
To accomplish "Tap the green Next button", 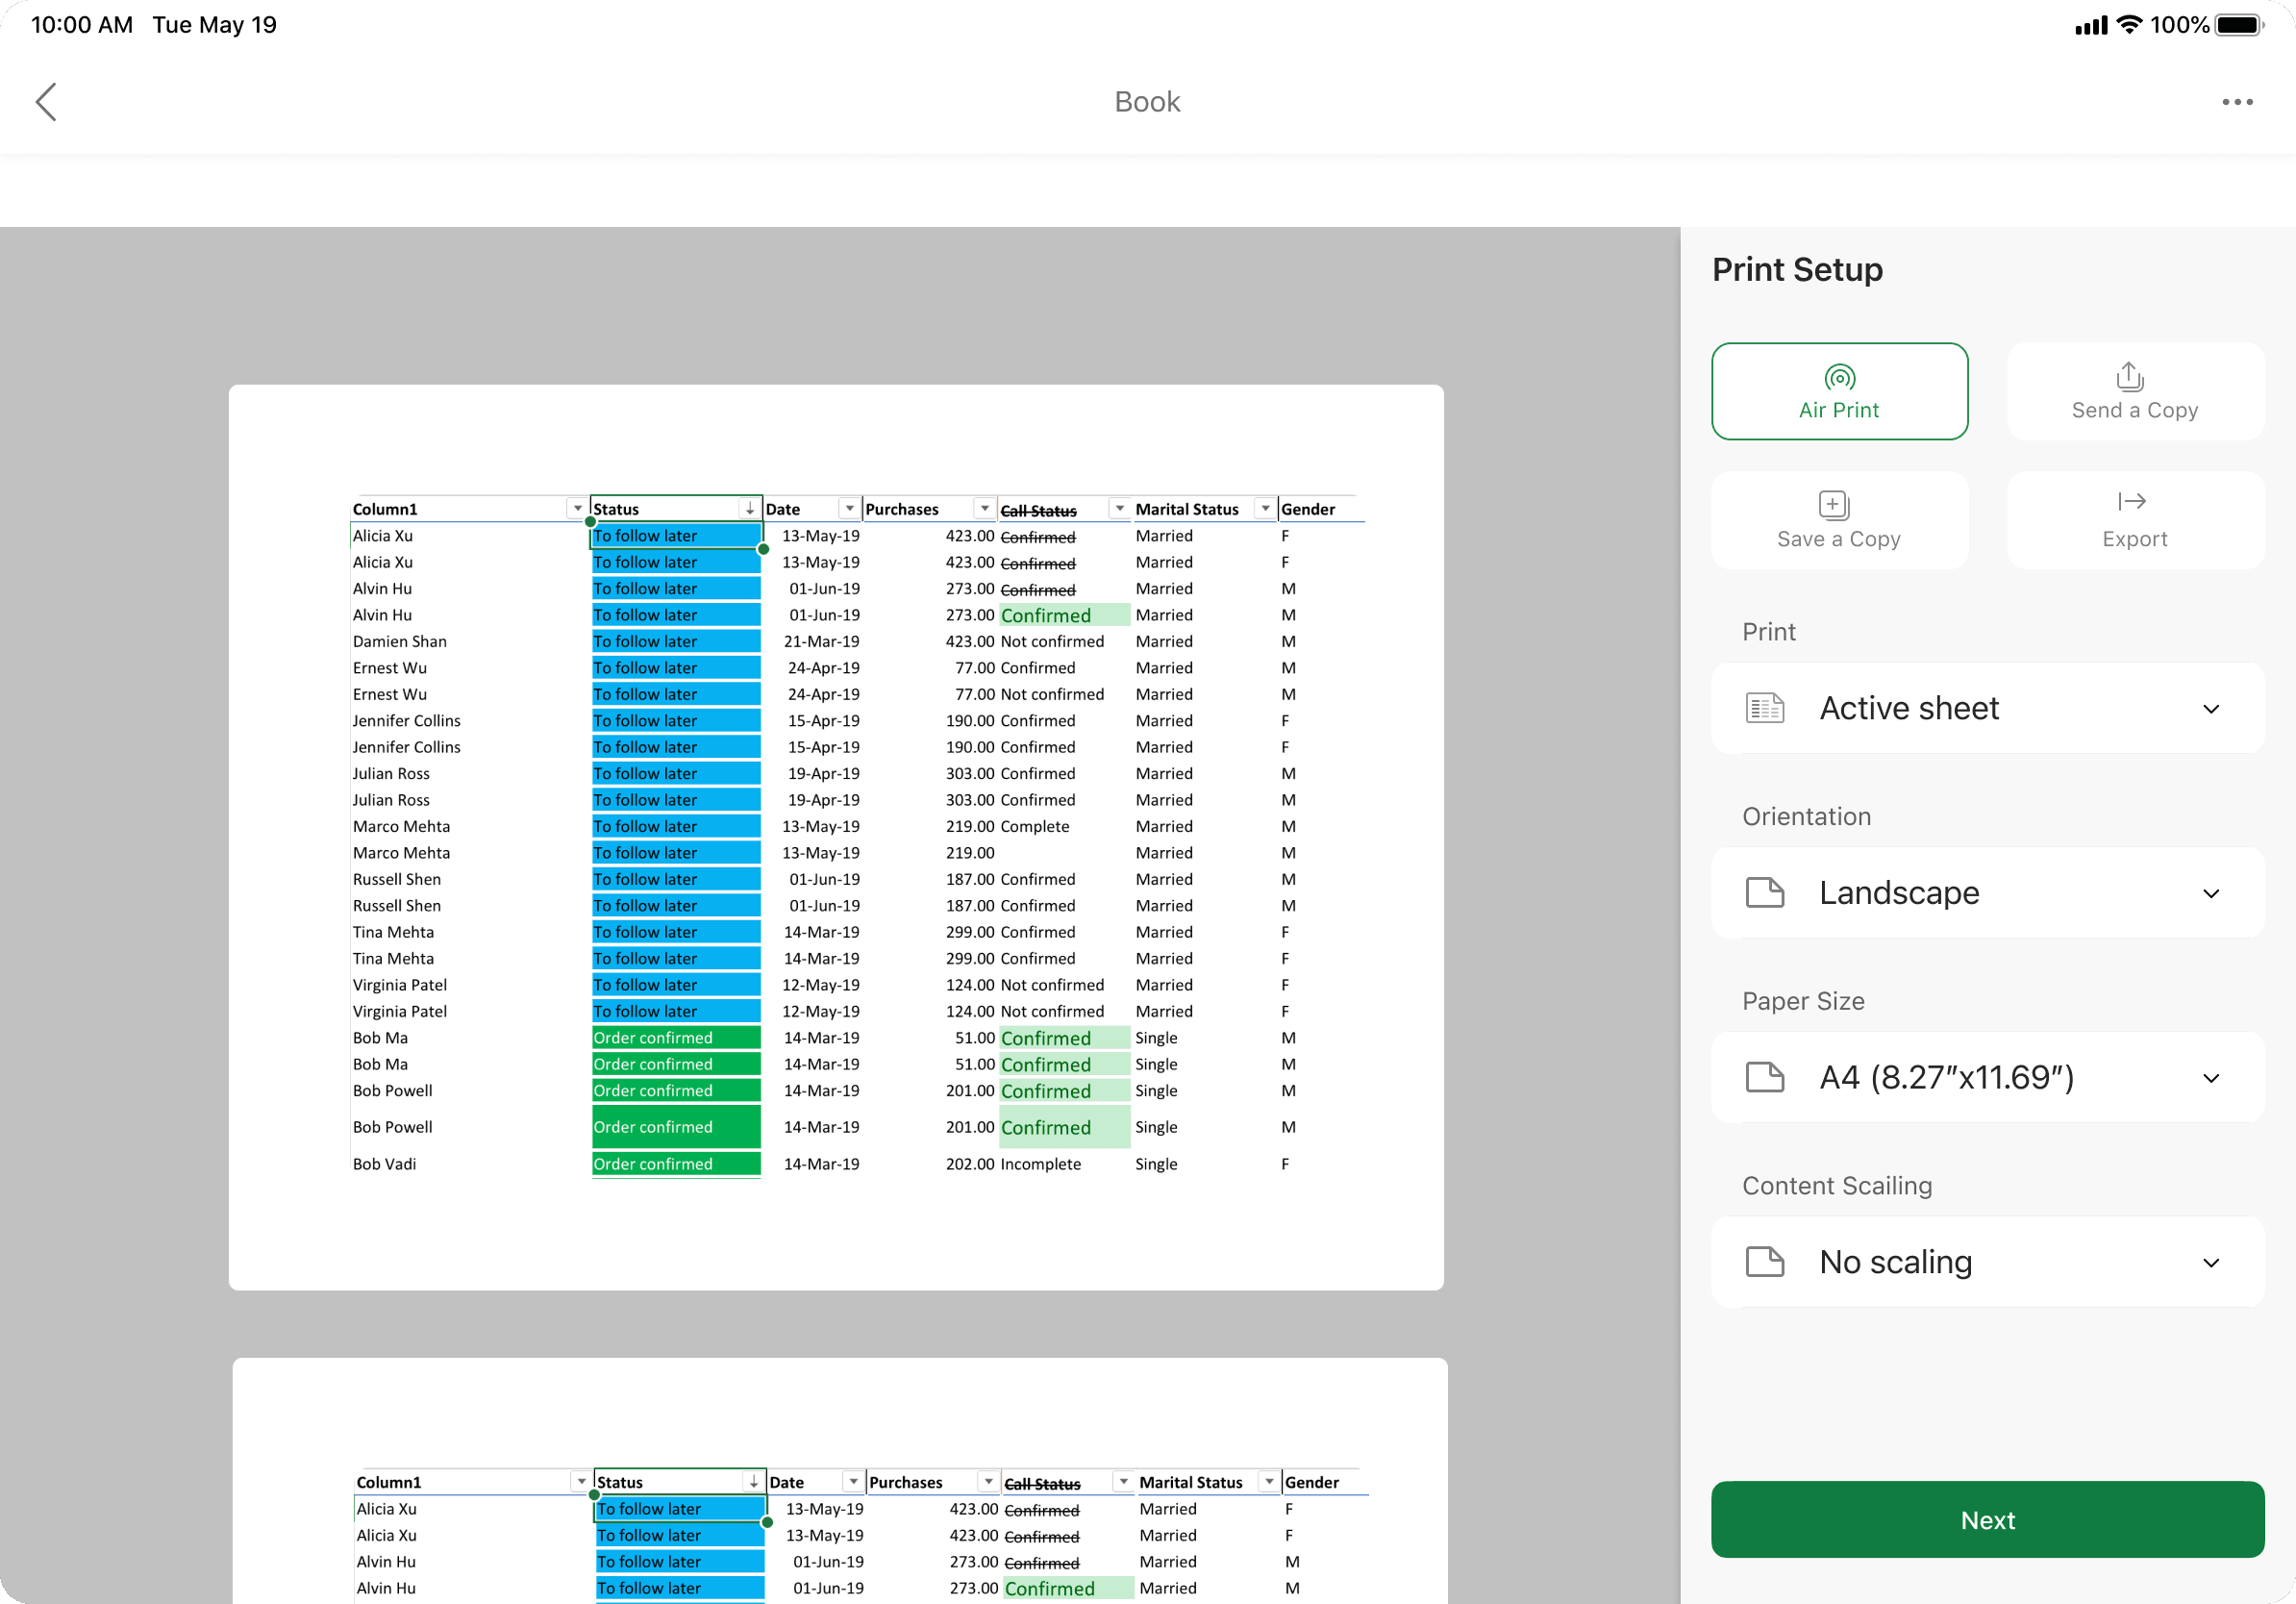I will coord(1987,1519).
